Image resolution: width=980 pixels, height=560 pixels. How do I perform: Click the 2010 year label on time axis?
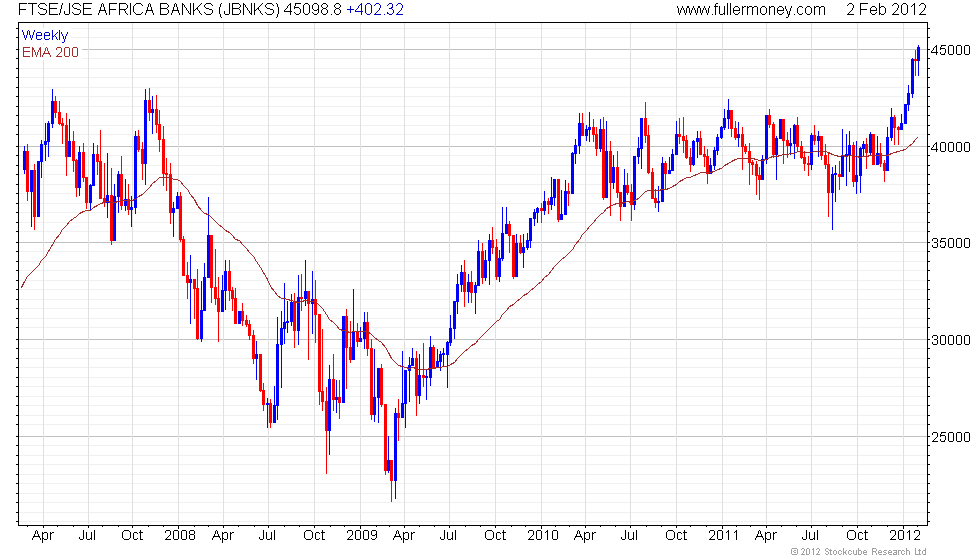(542, 535)
